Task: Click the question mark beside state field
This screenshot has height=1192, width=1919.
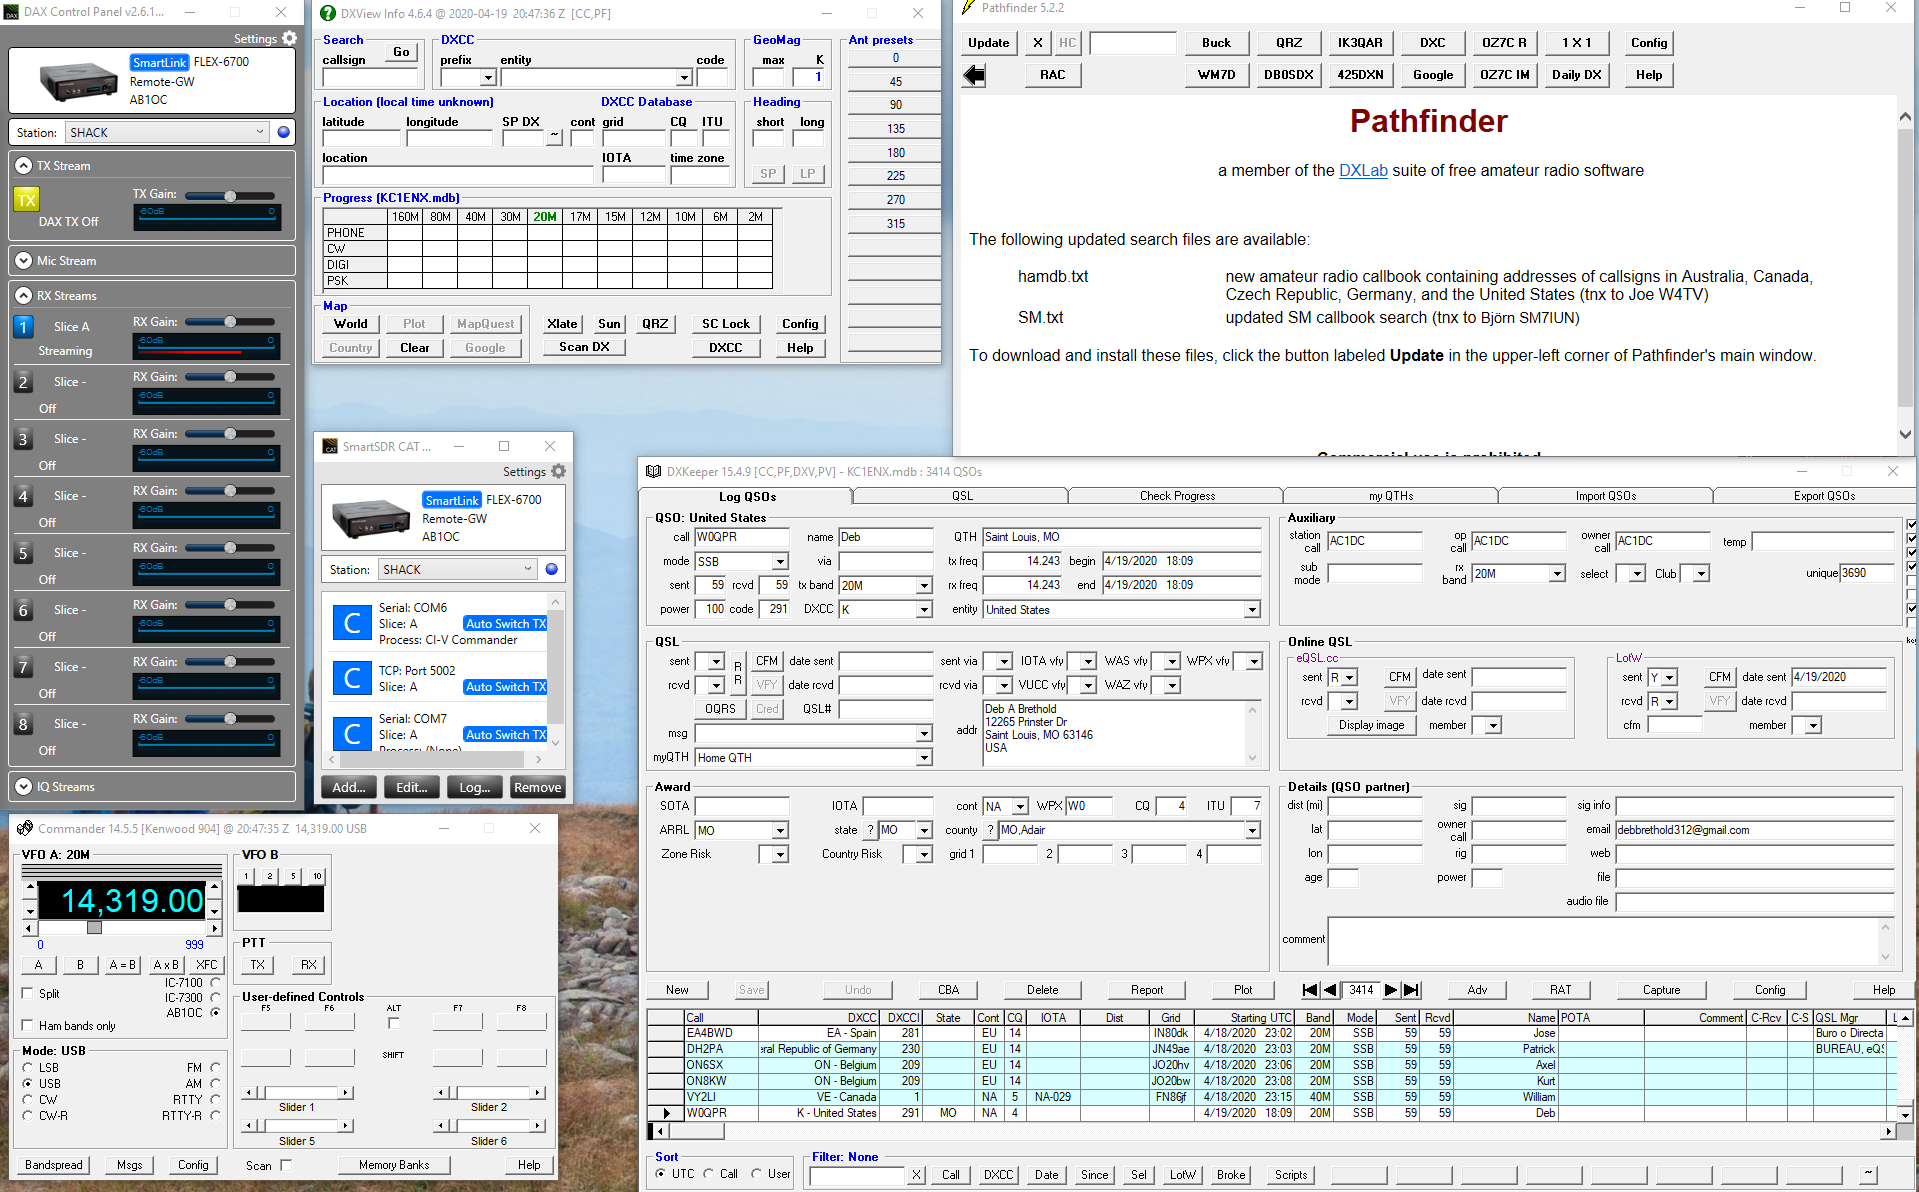Action: coord(870,830)
